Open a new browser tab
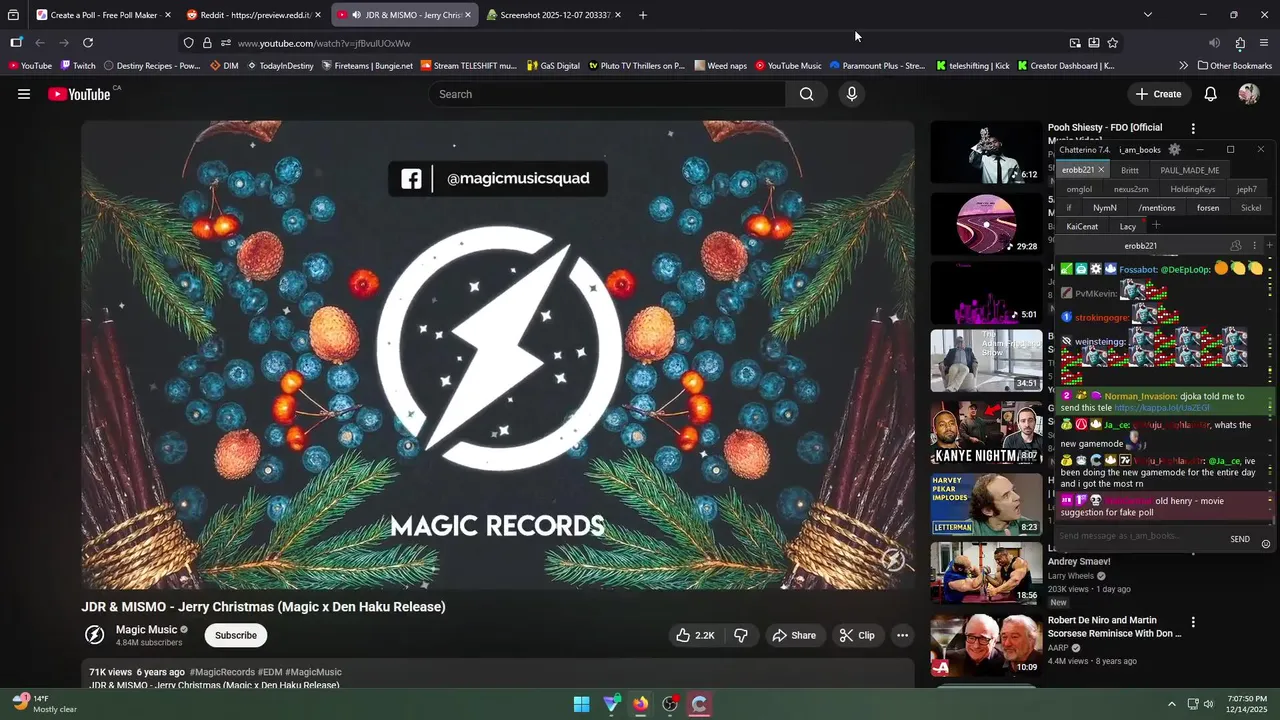The image size is (1280, 720). 643,15
